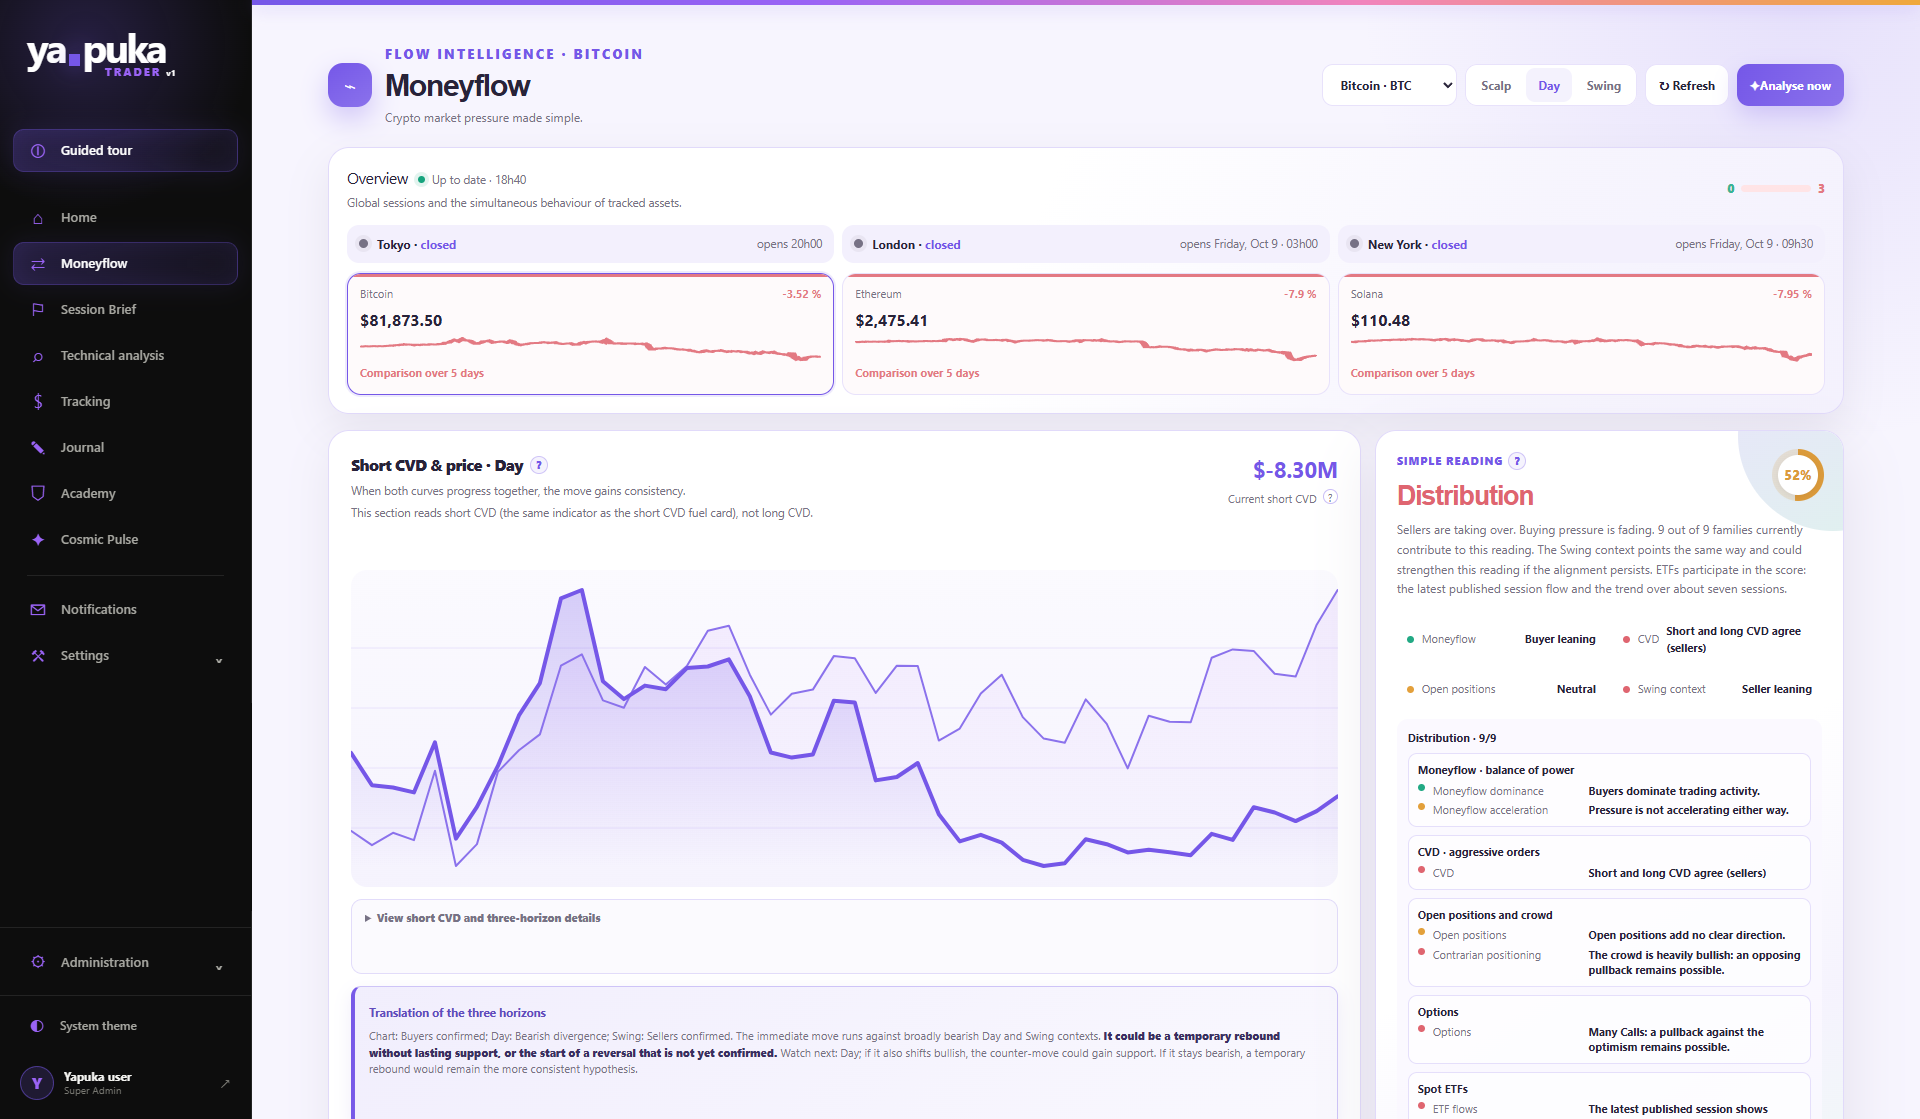Image resolution: width=1920 pixels, height=1119 pixels.
Task: Click the Distribution · 9/9 label
Action: [1452, 738]
